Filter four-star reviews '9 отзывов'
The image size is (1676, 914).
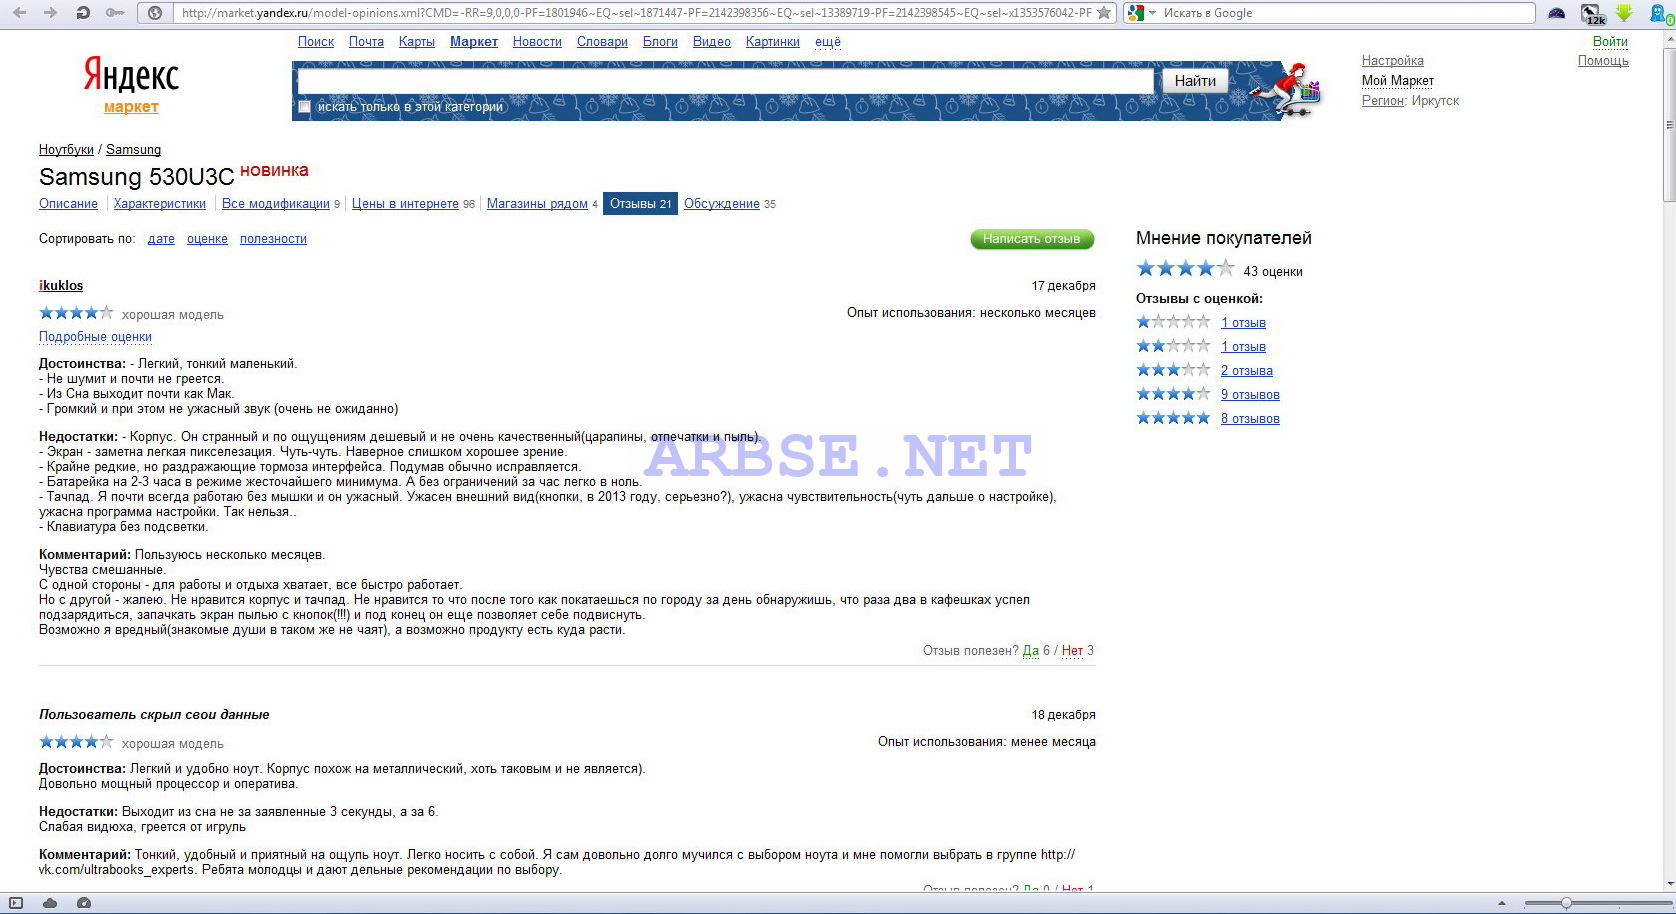[x=1250, y=395]
